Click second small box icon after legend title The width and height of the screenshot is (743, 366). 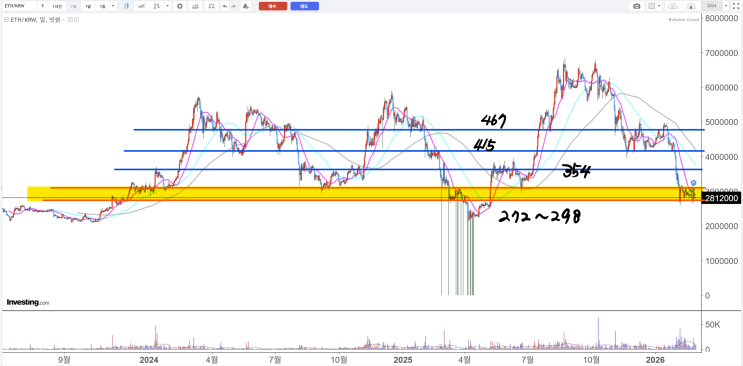tap(76, 19)
